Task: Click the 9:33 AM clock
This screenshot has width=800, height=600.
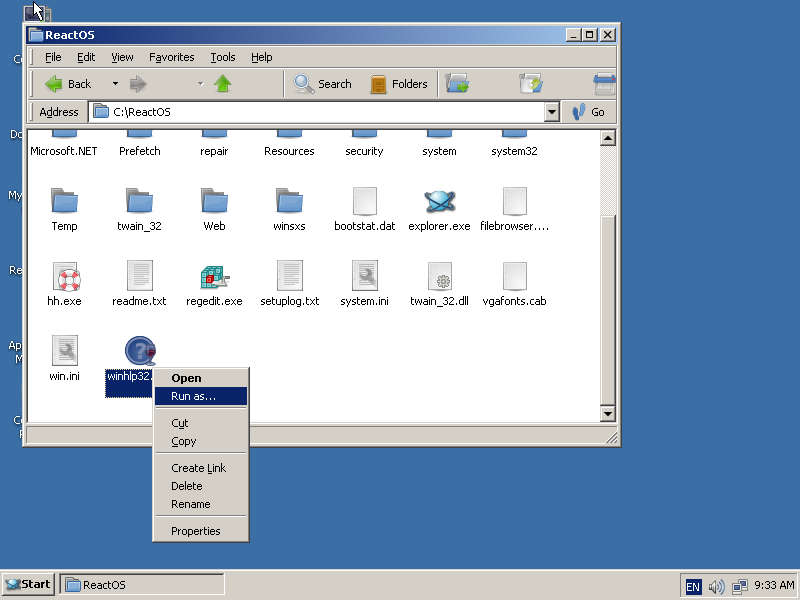Action: point(774,585)
